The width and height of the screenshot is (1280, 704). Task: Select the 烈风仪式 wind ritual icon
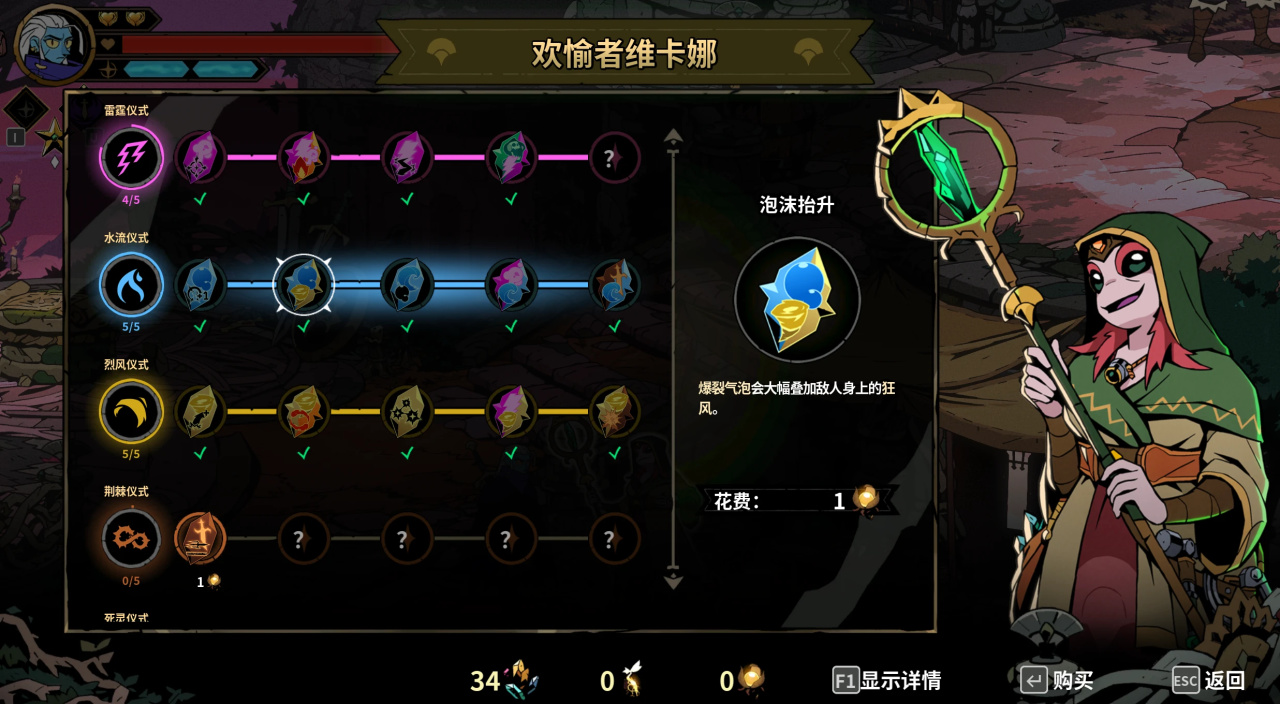coord(131,411)
